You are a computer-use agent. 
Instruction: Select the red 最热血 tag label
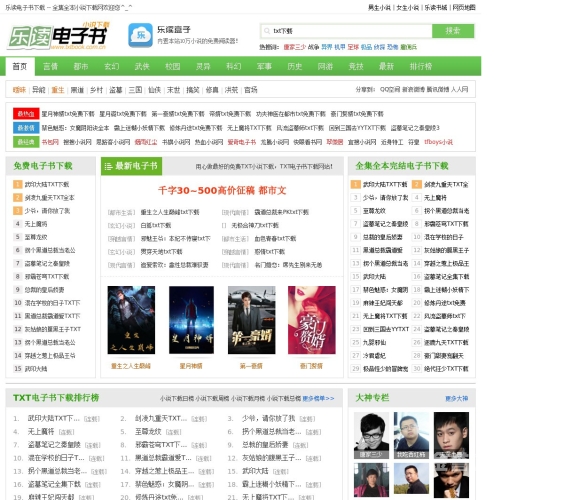pyautogui.click(x=26, y=114)
